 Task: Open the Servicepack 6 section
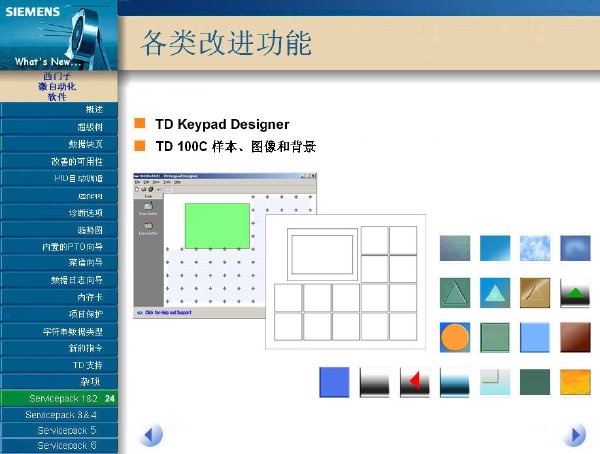point(59,446)
